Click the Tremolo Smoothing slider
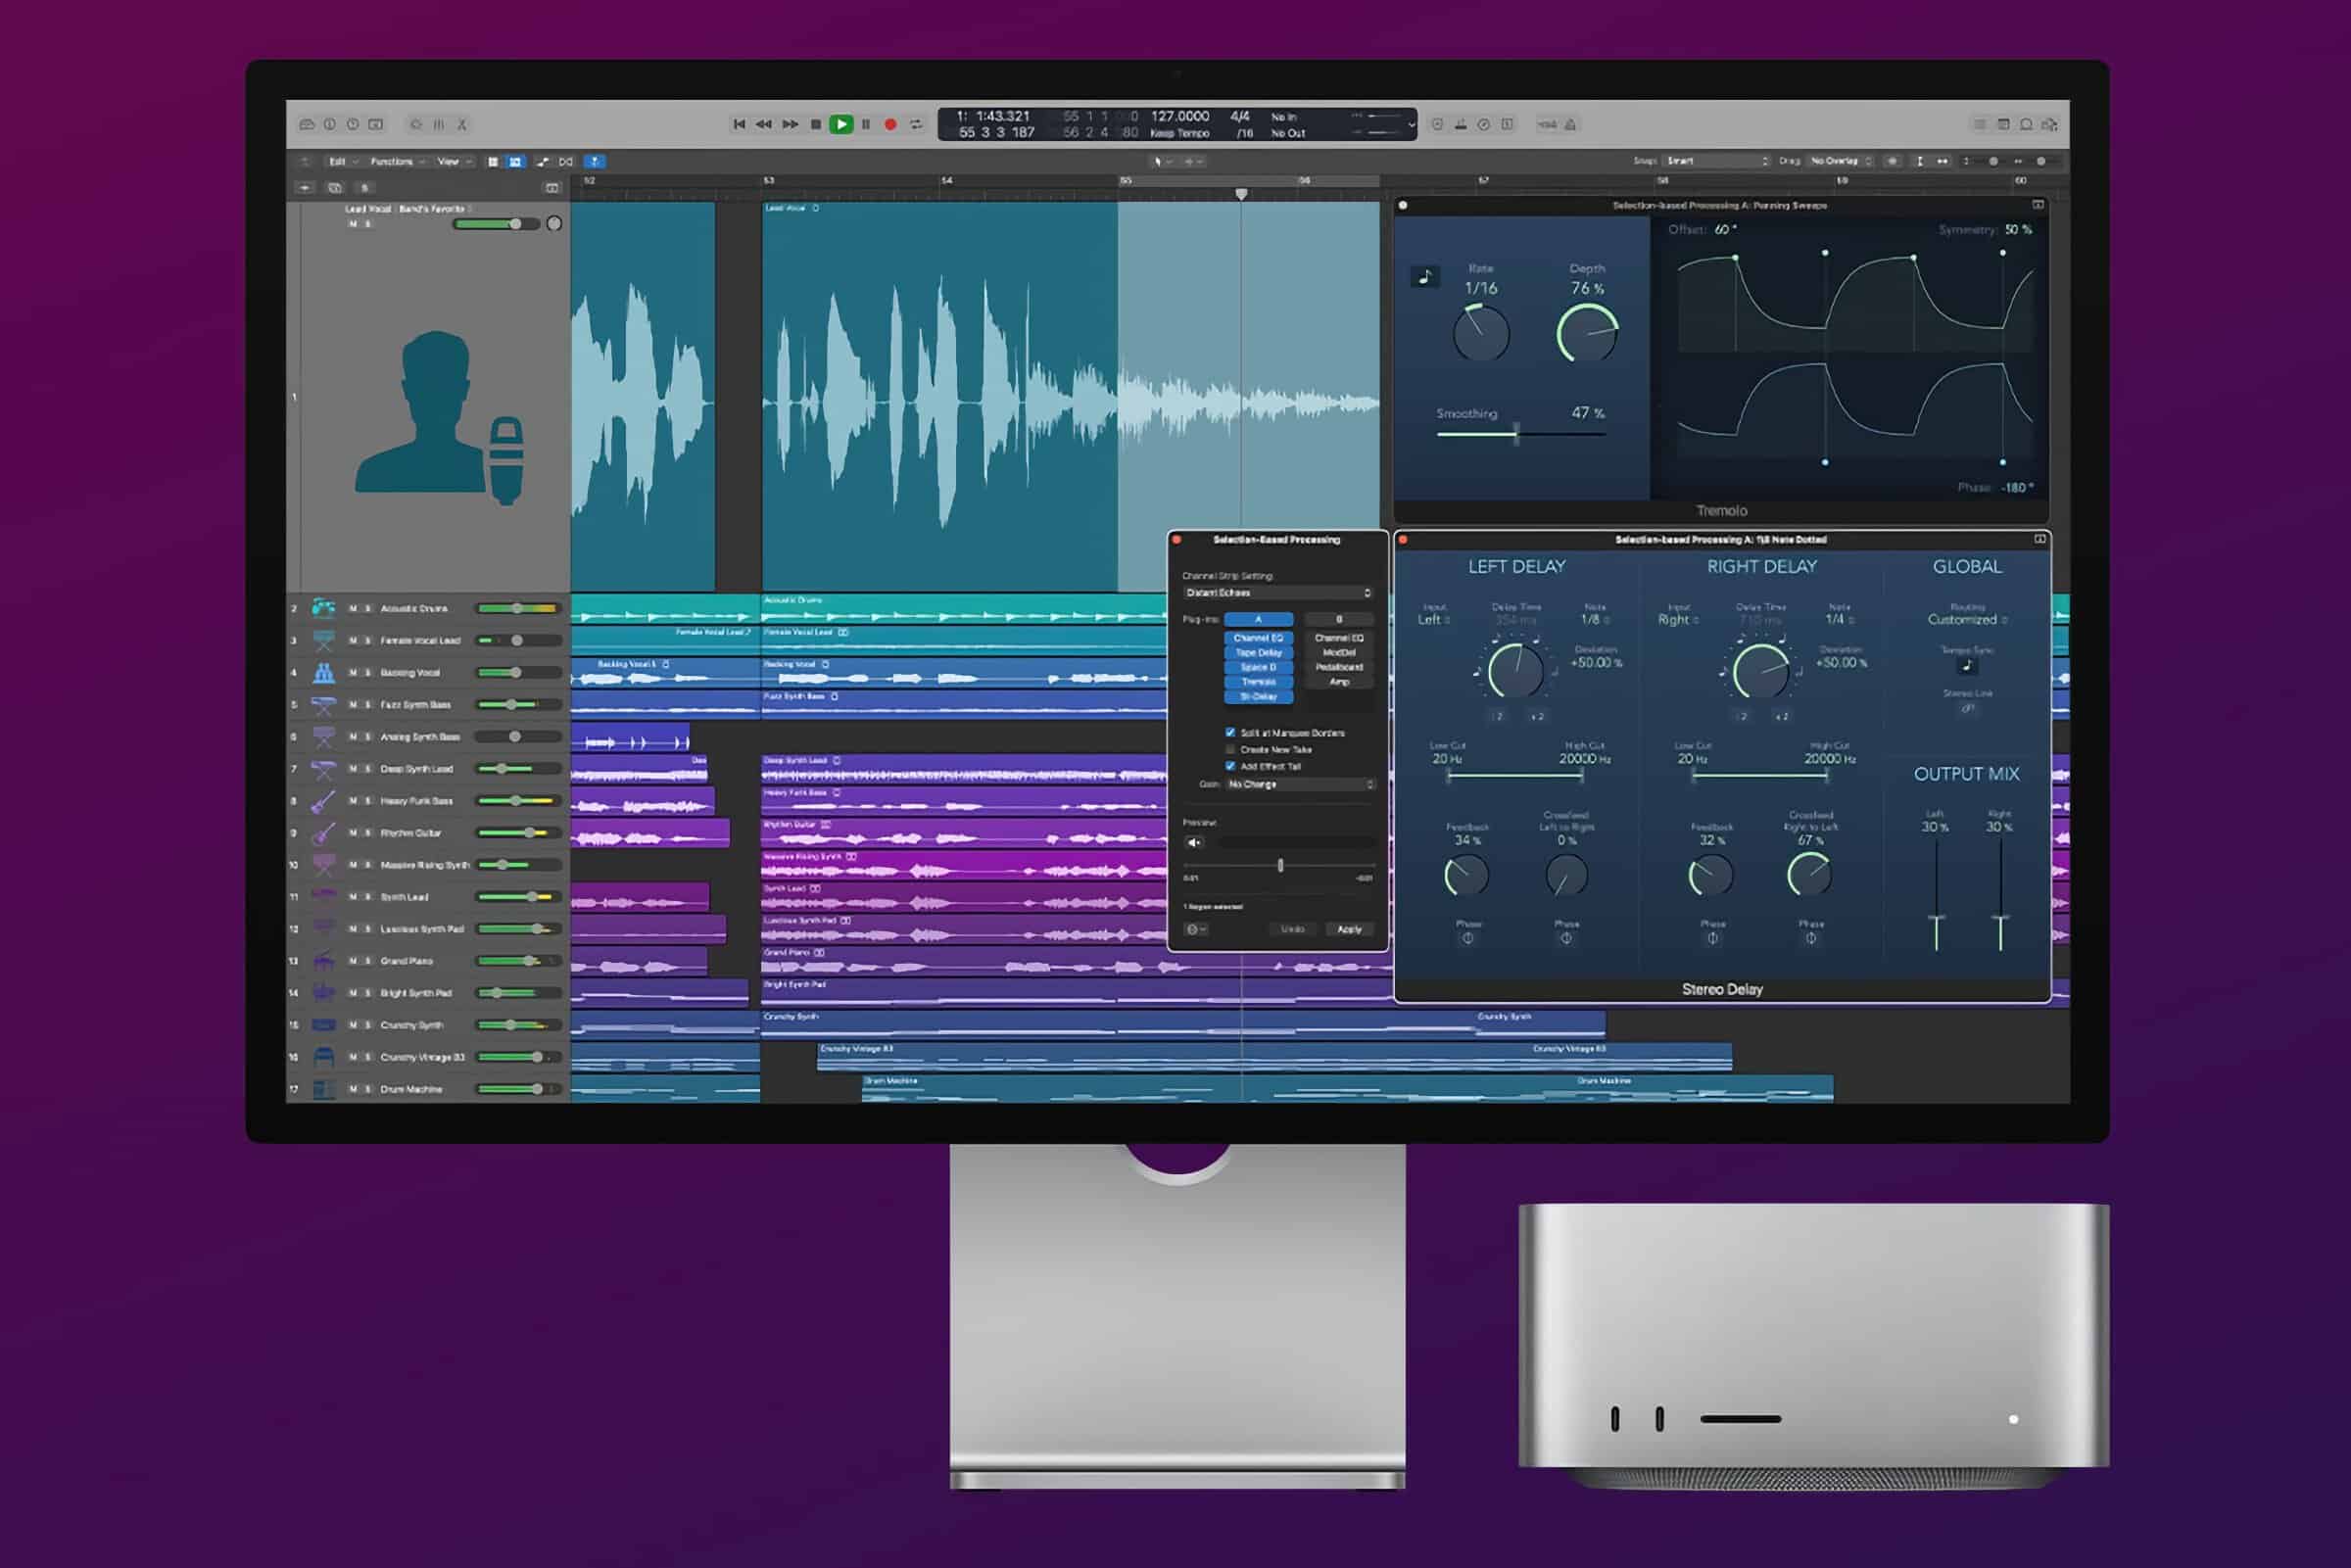The height and width of the screenshot is (1568, 2351). [x=1518, y=434]
